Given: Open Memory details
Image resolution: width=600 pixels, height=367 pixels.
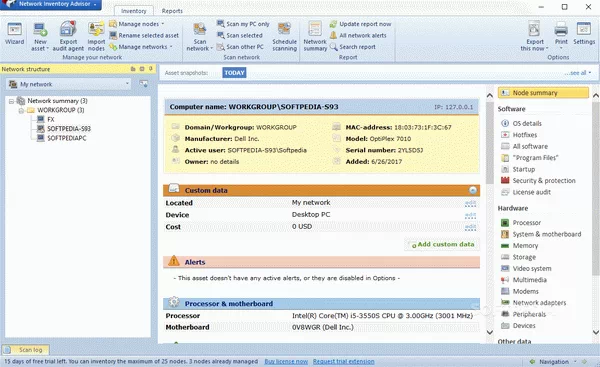Looking at the screenshot, I should tap(520, 245).
